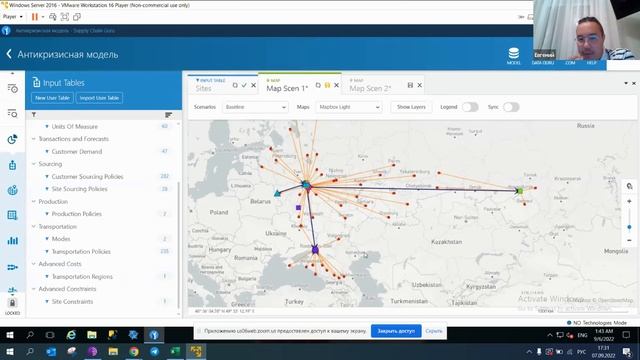Click the New User Table button
640x360 pixels.
pyautogui.click(x=52, y=98)
